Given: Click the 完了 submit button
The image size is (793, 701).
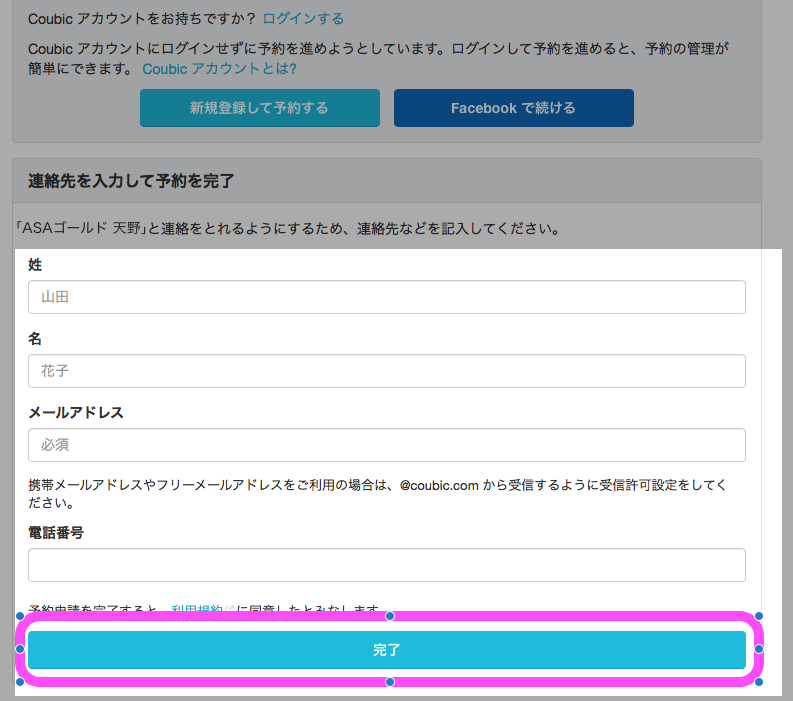Looking at the screenshot, I should 387,650.
